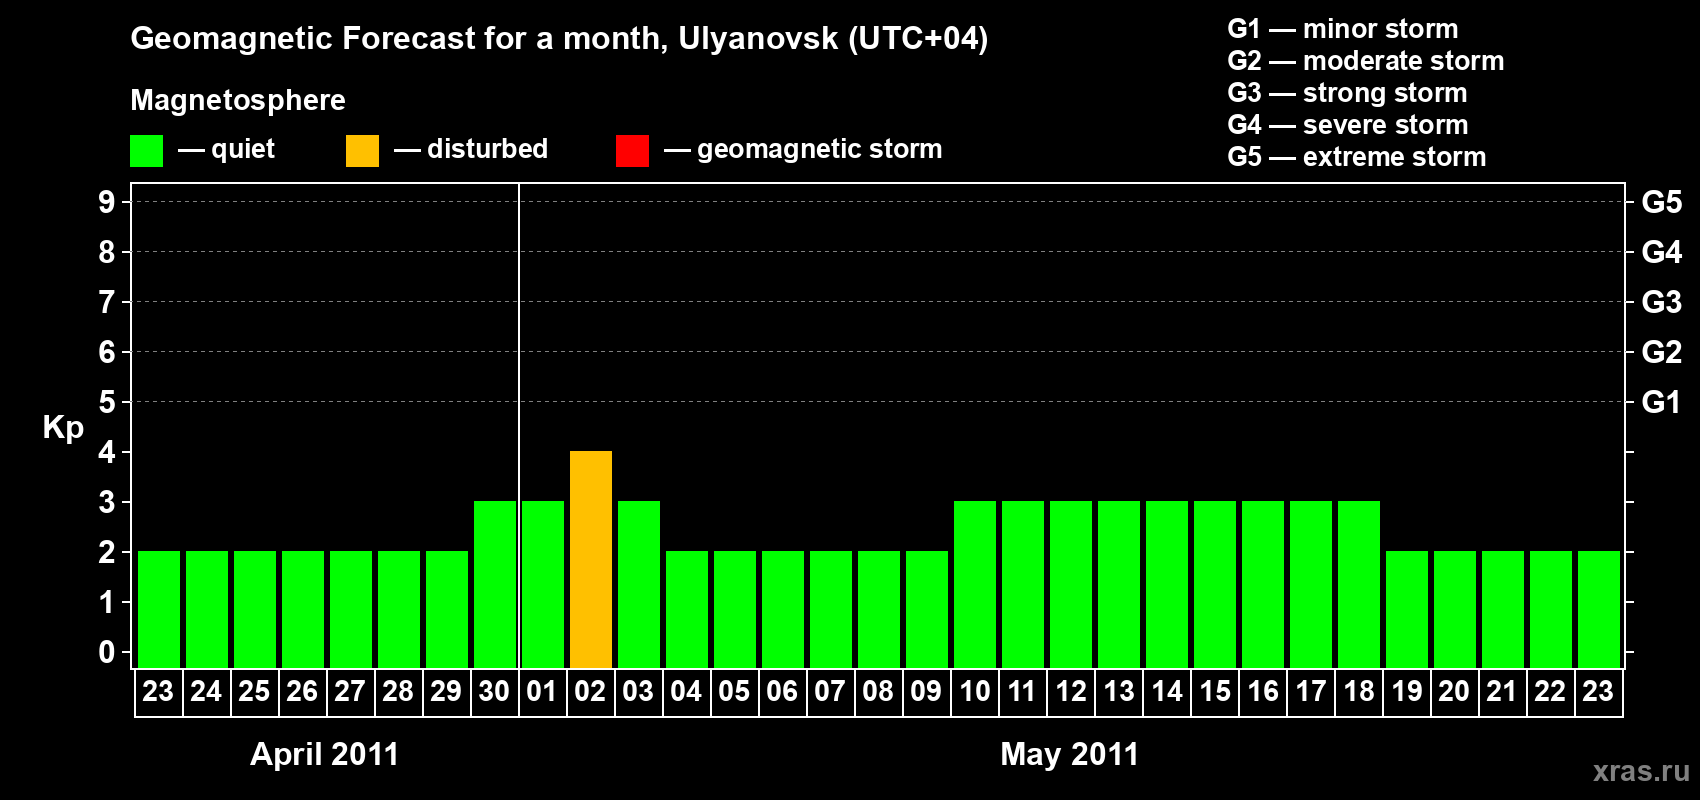Click the Kp axis label
This screenshot has width=1700, height=800.
(x=63, y=428)
